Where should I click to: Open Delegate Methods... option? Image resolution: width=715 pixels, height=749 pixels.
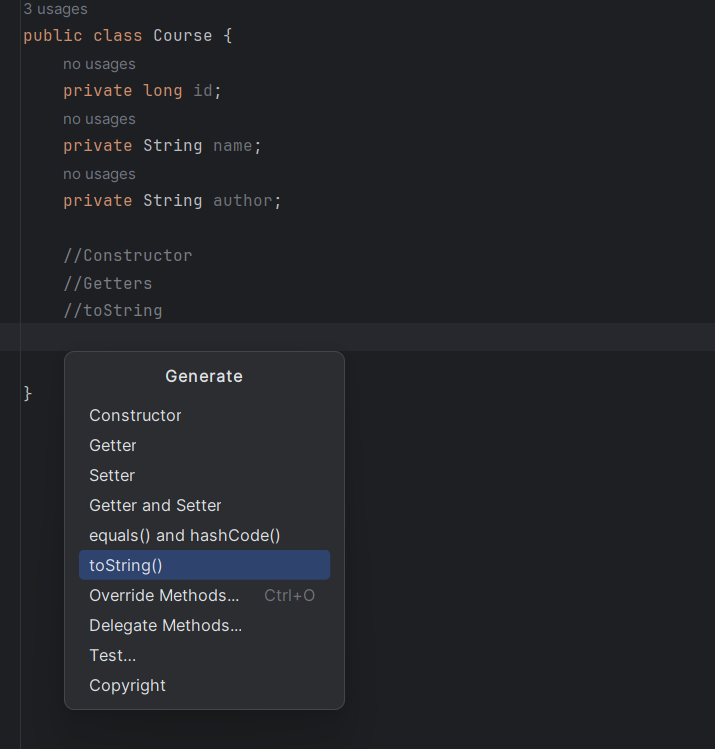pyautogui.click(x=204, y=626)
